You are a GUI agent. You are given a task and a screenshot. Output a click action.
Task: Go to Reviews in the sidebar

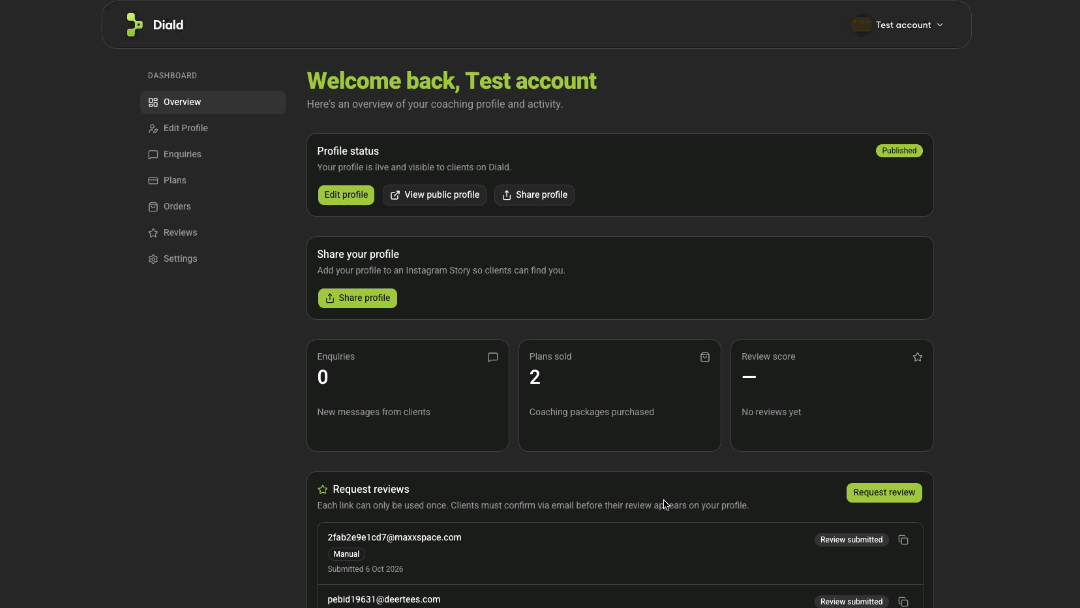click(213, 233)
